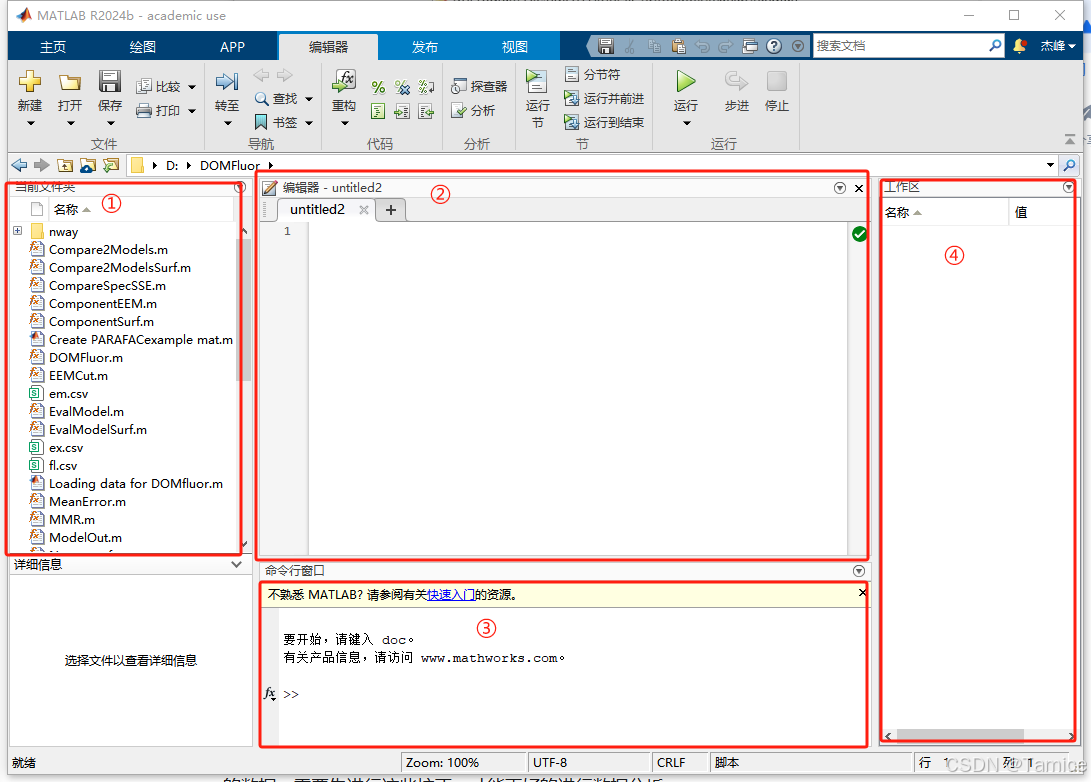Collapse the toolstrip ribbon
Image resolution: width=1091 pixels, height=782 pixels.
pos(1069,140)
